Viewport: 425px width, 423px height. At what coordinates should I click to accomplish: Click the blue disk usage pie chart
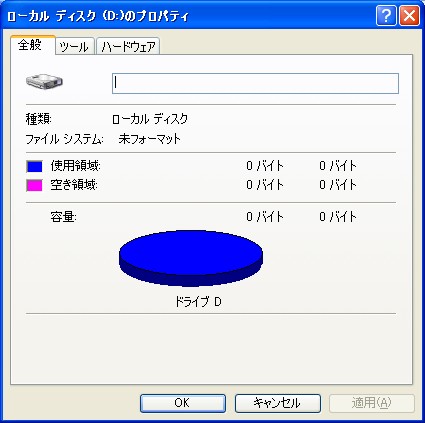point(191,258)
